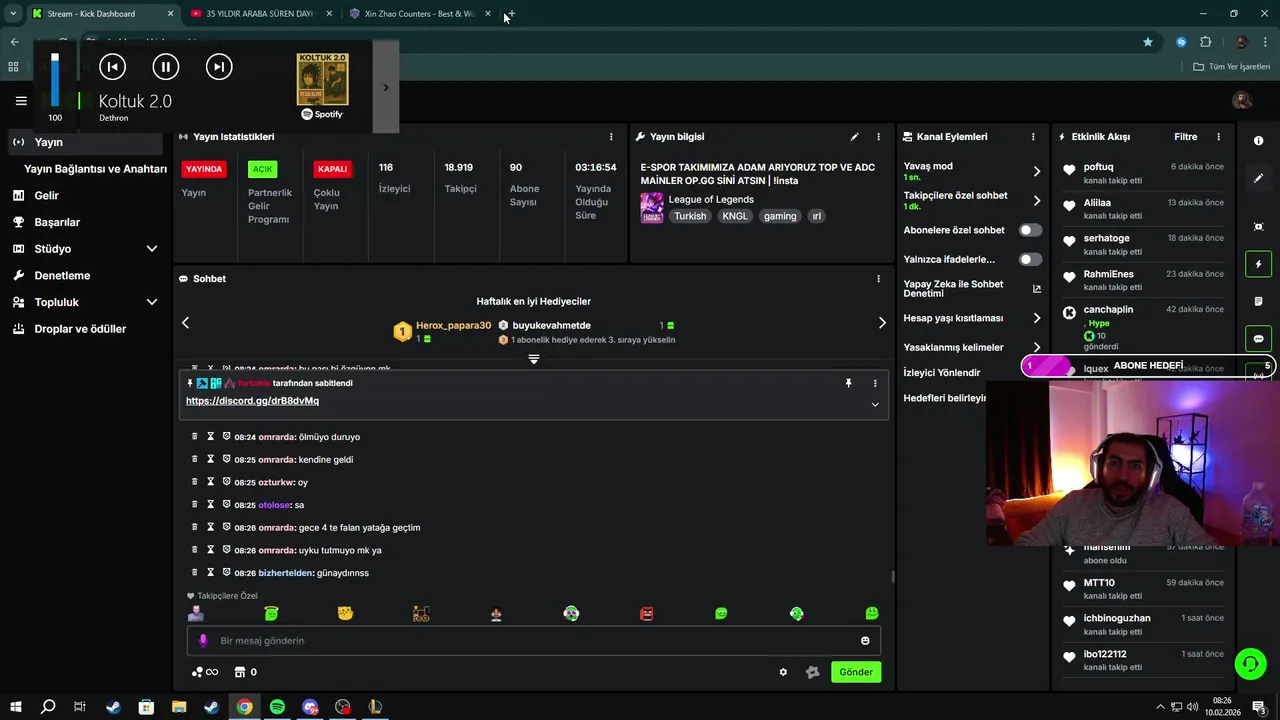Image resolution: width=1280 pixels, height=720 pixels.
Task: Expand the Topluluk sidebar chevron
Action: click(152, 302)
